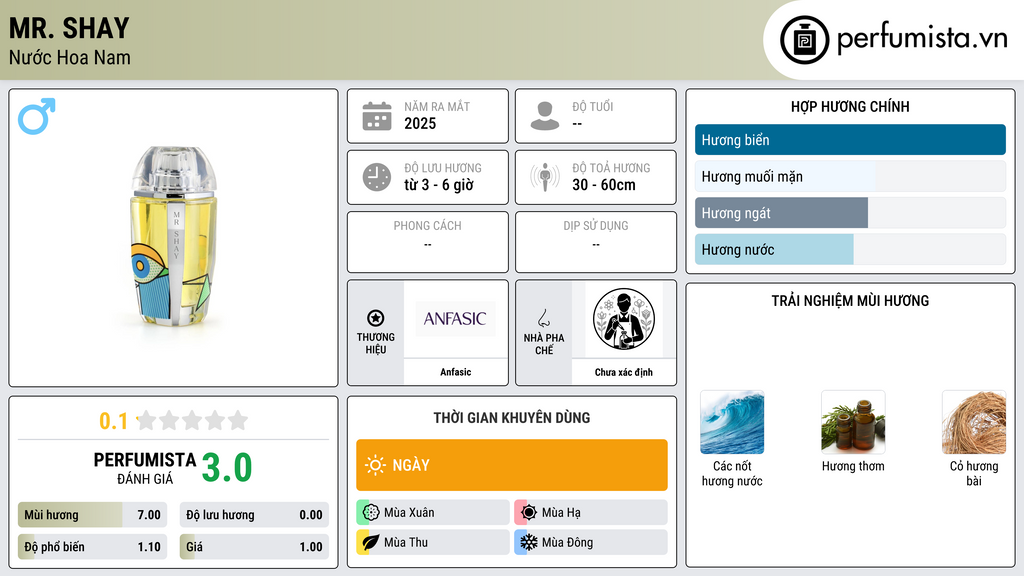Select the Mùa Thu season tag
1024x576 pixels.
(x=433, y=542)
